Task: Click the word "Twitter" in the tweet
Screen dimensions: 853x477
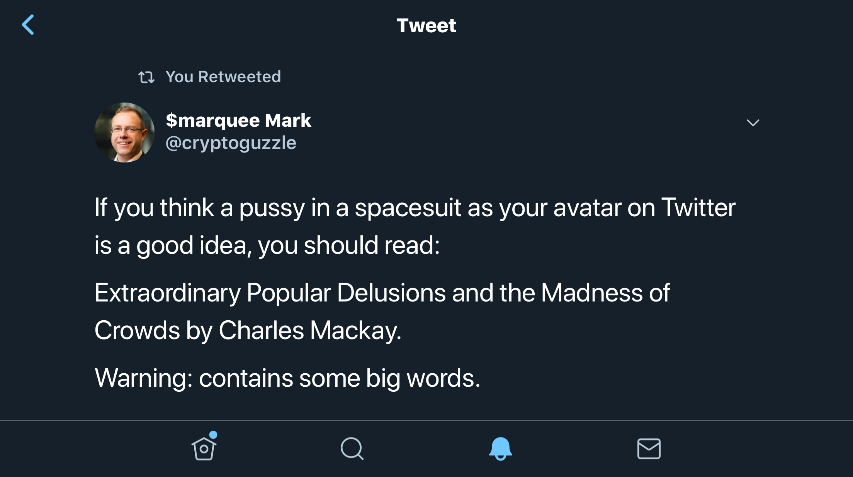Action: (698, 209)
